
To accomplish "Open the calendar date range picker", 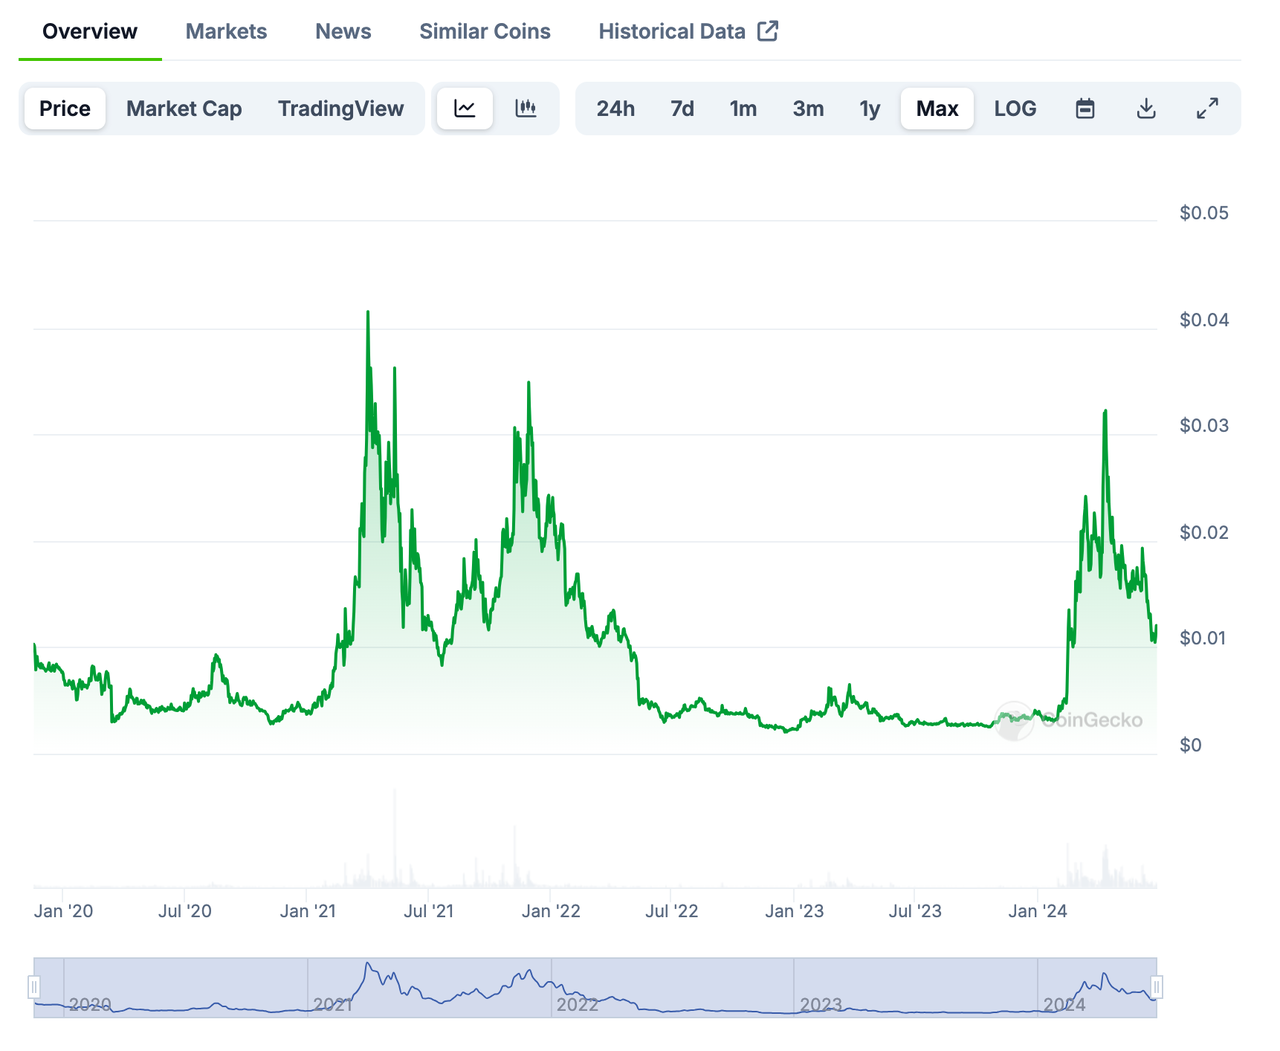I will tap(1085, 108).
